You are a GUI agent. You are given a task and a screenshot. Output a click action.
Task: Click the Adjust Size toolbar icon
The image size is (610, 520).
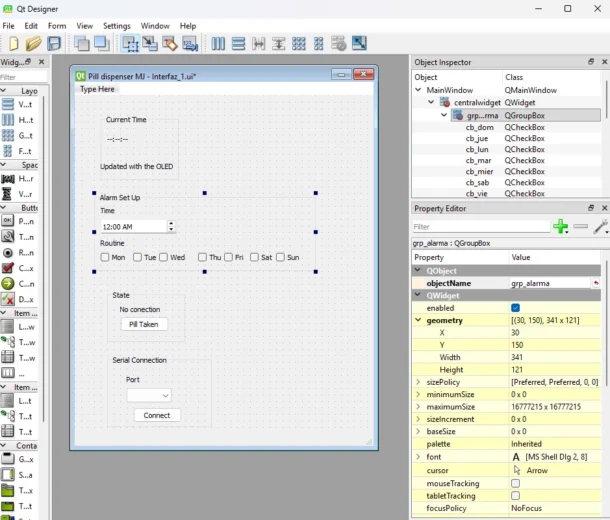click(359, 43)
